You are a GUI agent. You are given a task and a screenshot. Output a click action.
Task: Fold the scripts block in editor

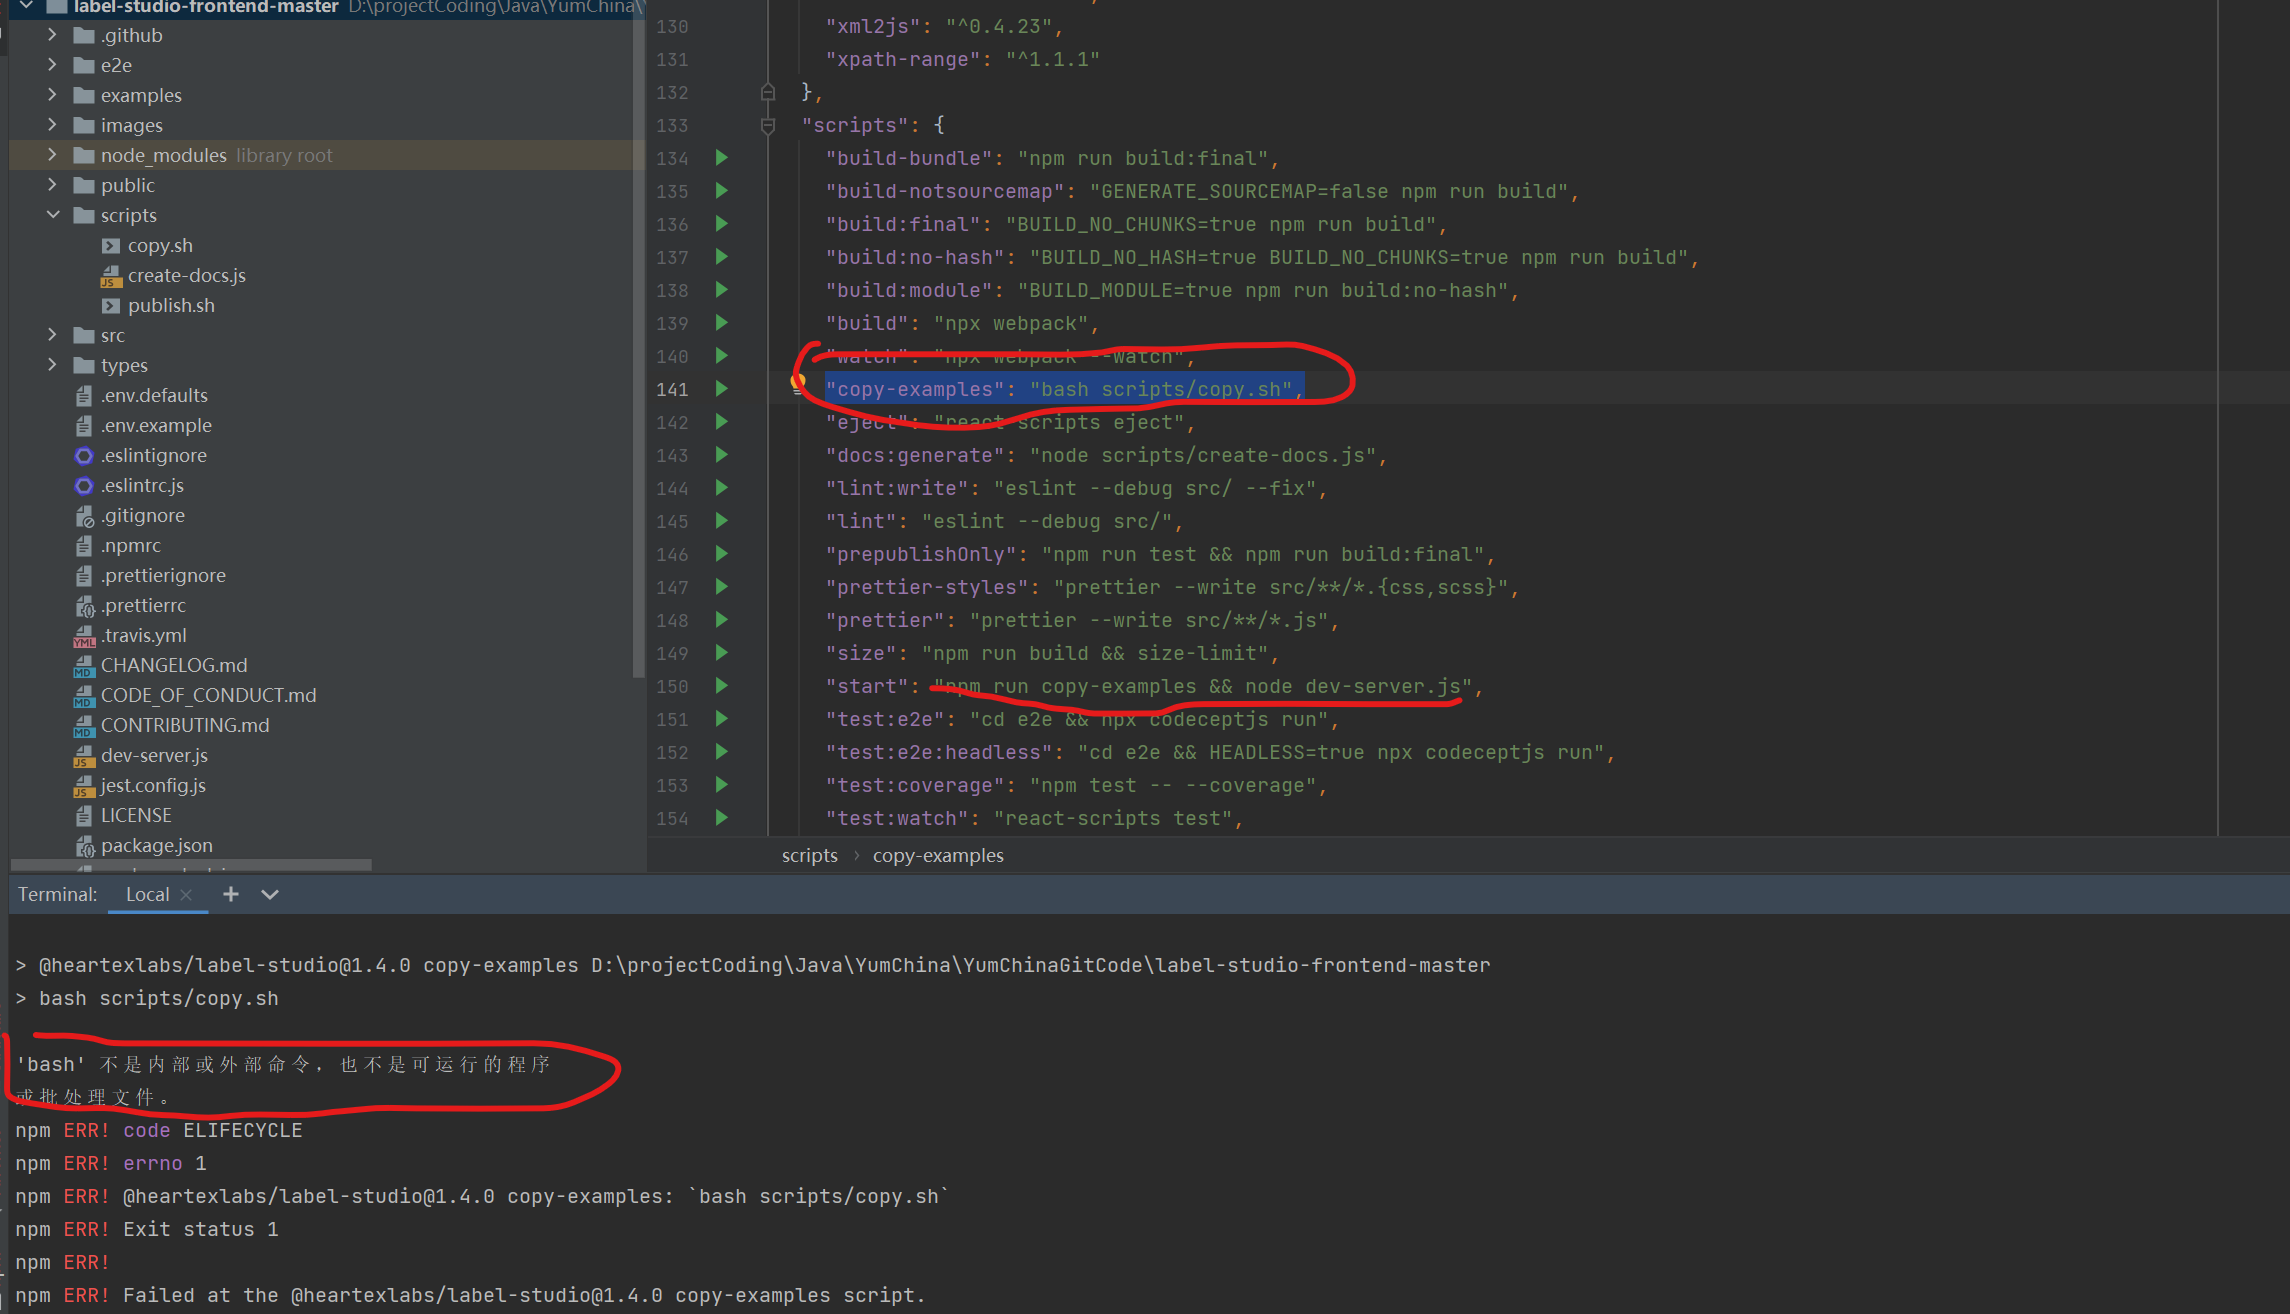coord(768,125)
